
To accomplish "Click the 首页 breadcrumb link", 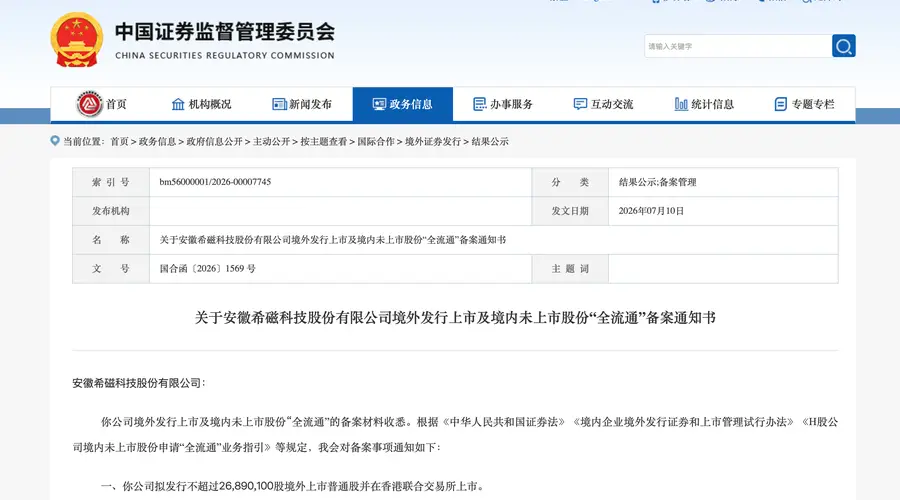I will click(119, 142).
